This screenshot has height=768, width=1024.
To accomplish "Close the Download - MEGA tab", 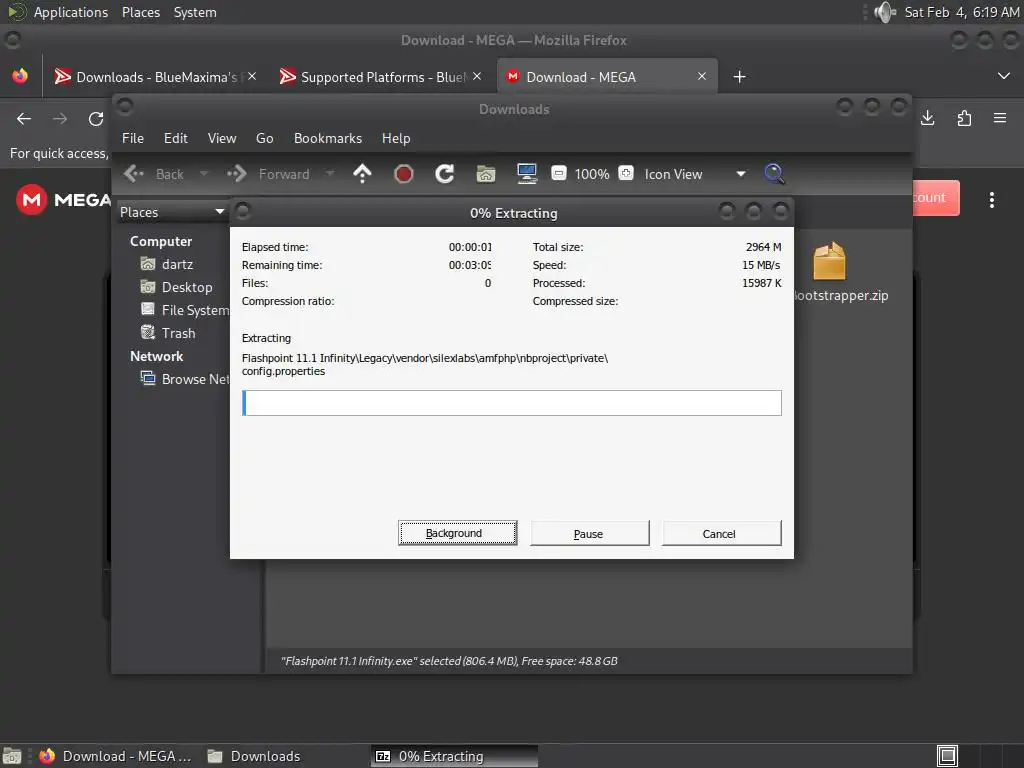I will (x=702, y=76).
